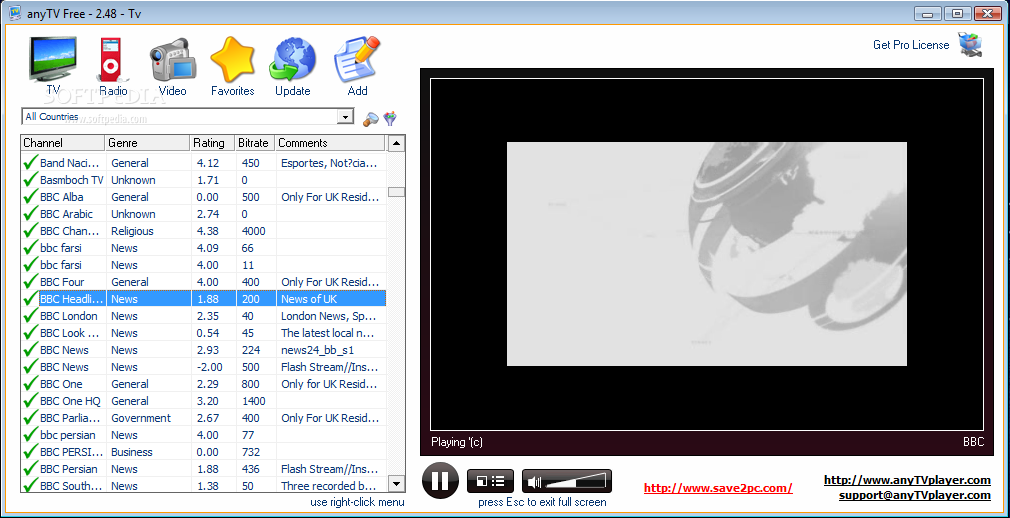Click the channel list scrollbar thumb
The height and width of the screenshot is (518, 1010).
[x=397, y=192]
